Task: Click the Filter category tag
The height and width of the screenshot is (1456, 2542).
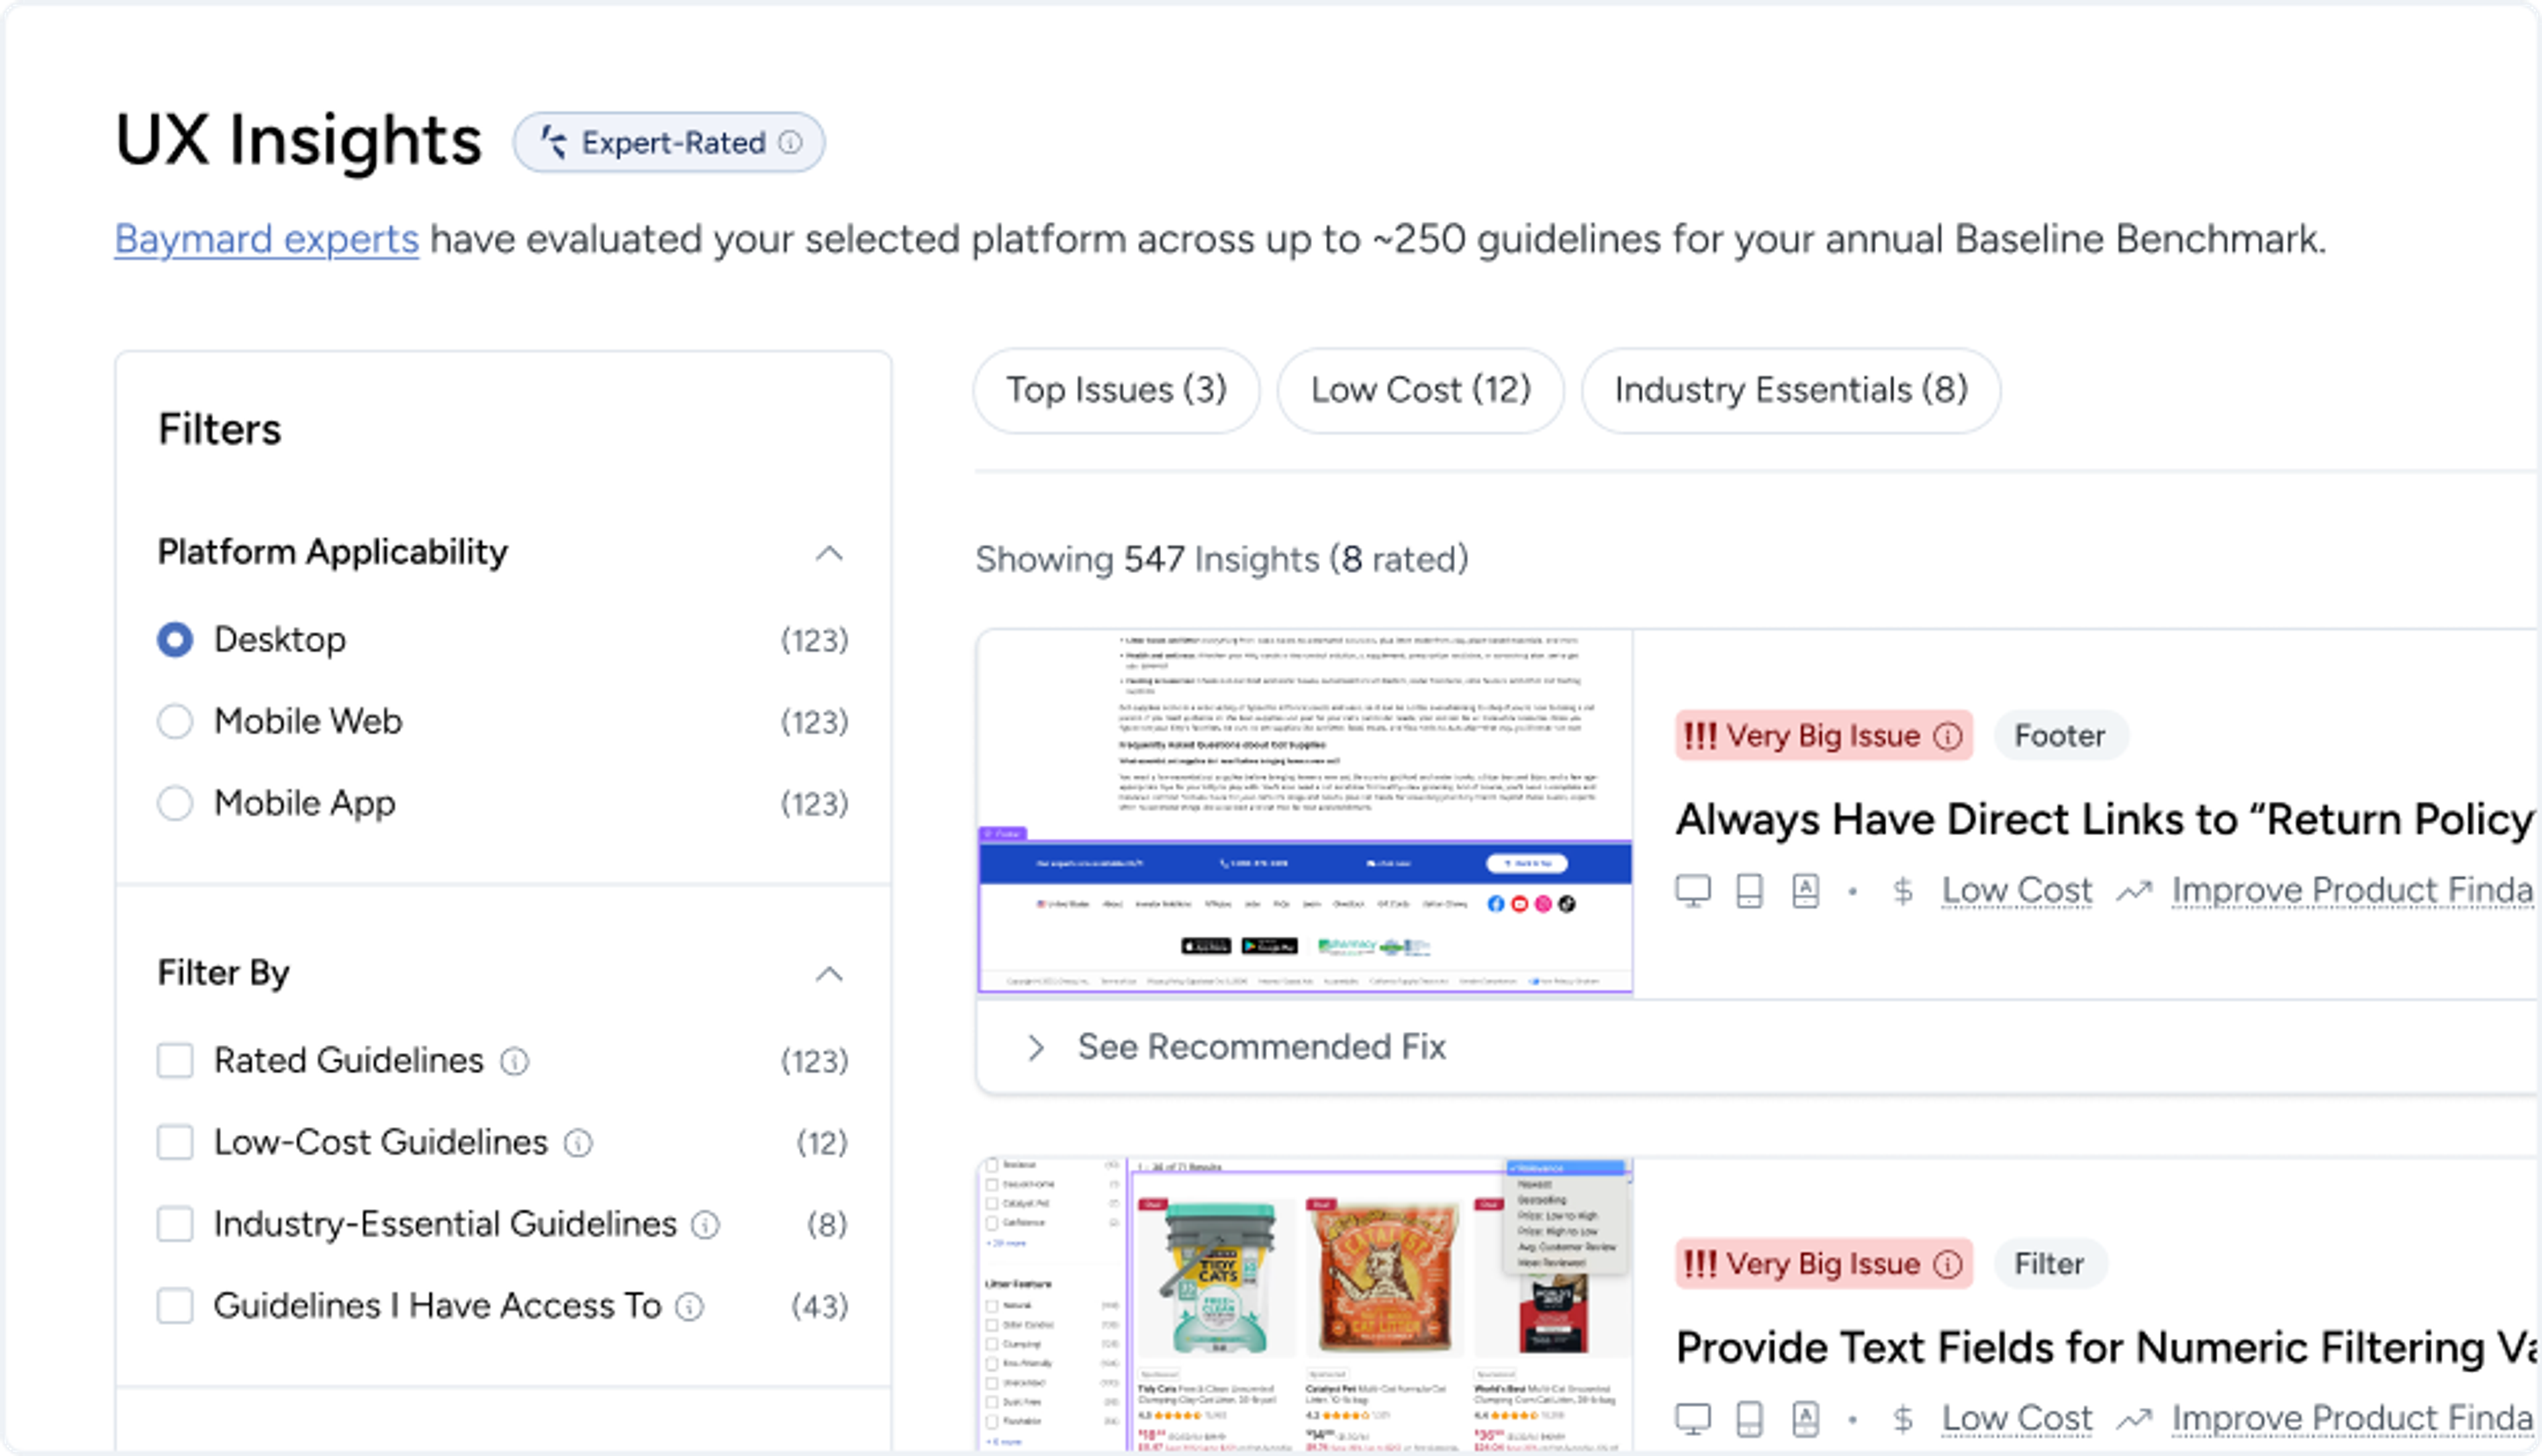Action: pyautogui.click(x=2050, y=1265)
